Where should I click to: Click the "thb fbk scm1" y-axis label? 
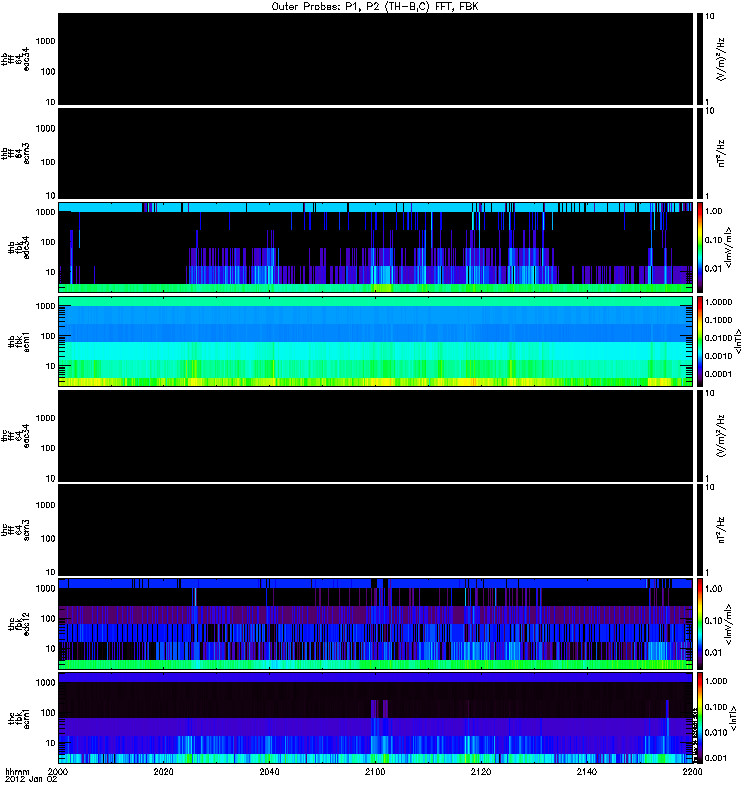coord(19,341)
